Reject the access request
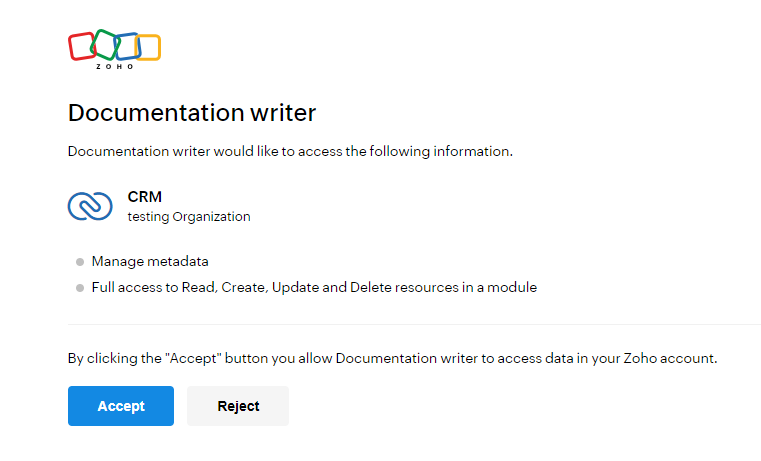Image resolution: width=761 pixels, height=461 pixels. point(238,406)
